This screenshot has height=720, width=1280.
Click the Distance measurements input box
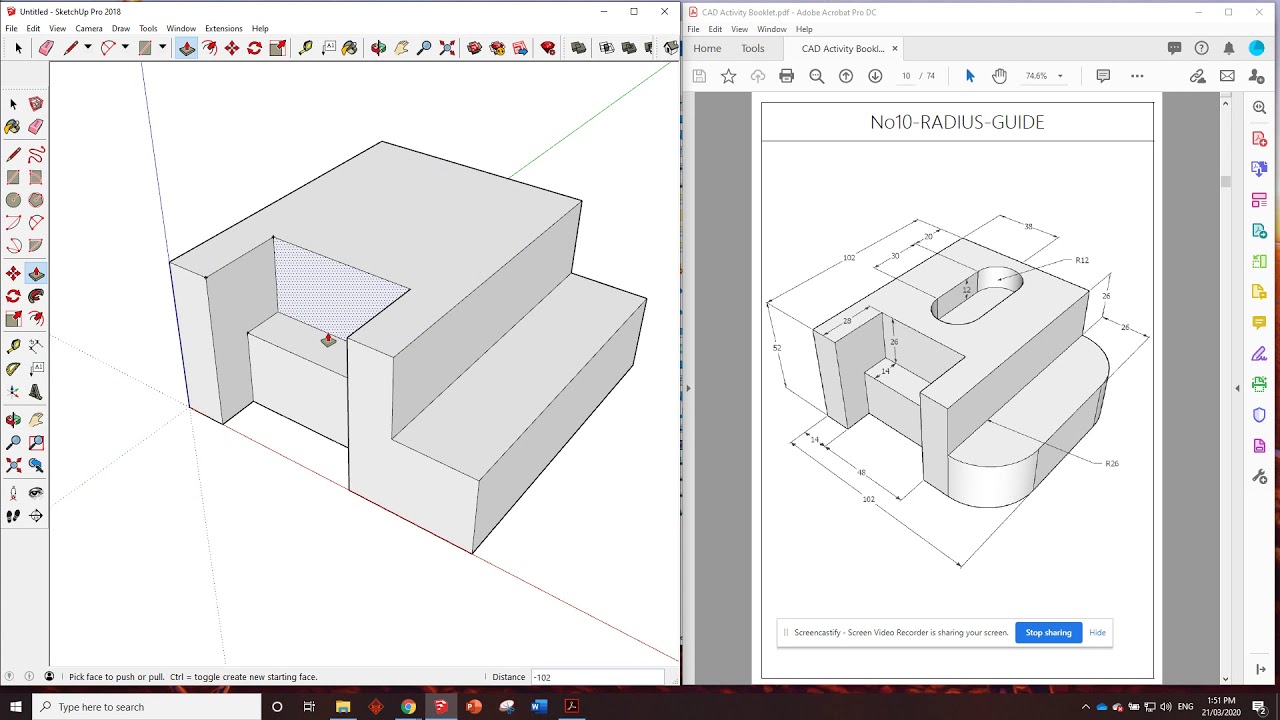[596, 677]
